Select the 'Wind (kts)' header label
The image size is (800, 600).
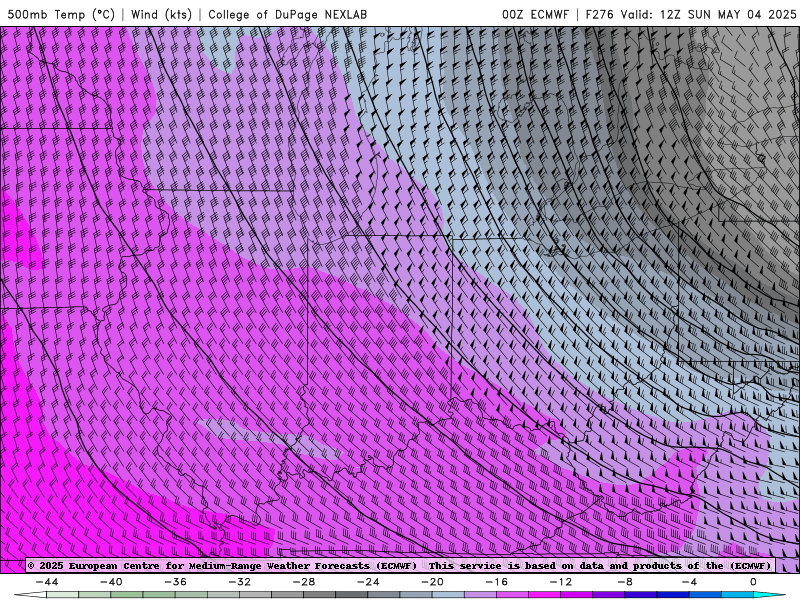(x=161, y=14)
